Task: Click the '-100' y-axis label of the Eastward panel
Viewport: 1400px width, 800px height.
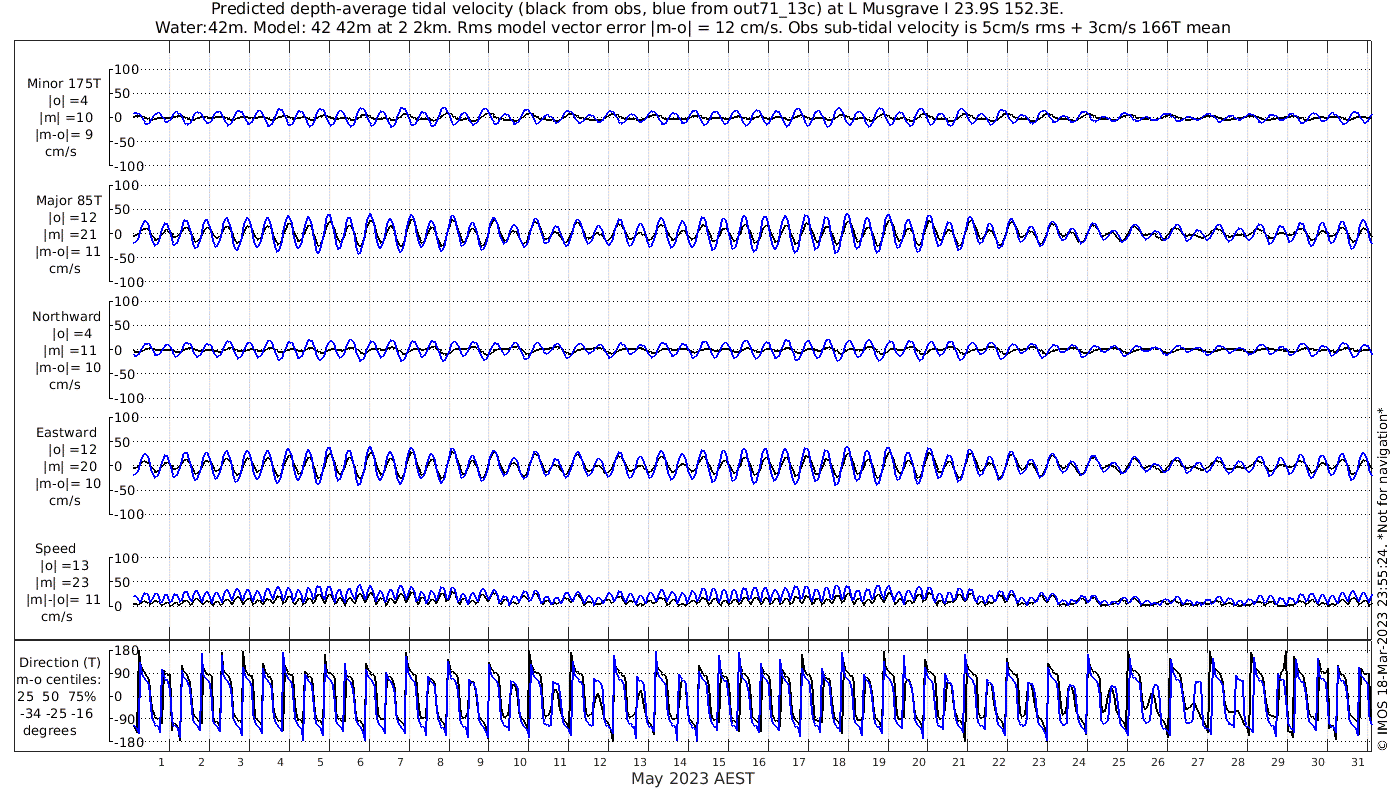Action: click(x=130, y=514)
